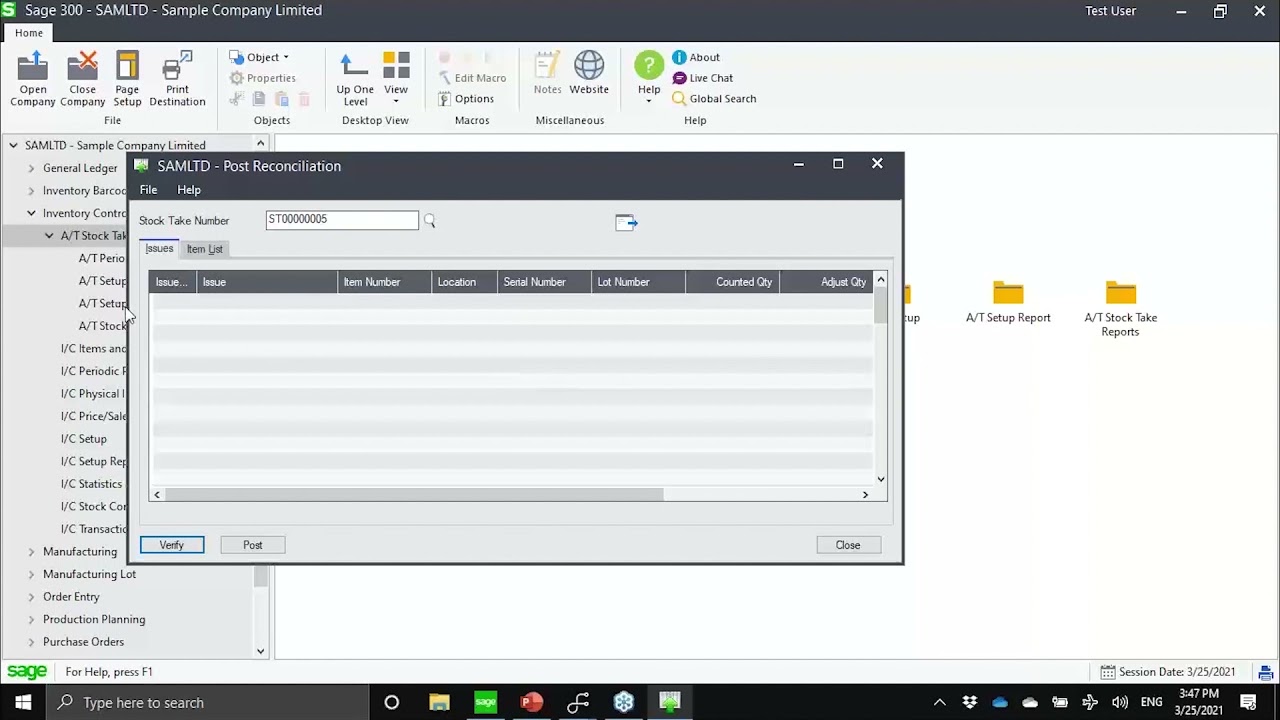Select the I/C Setup tree item
Screen dimensions: 1280x720
[83, 439]
